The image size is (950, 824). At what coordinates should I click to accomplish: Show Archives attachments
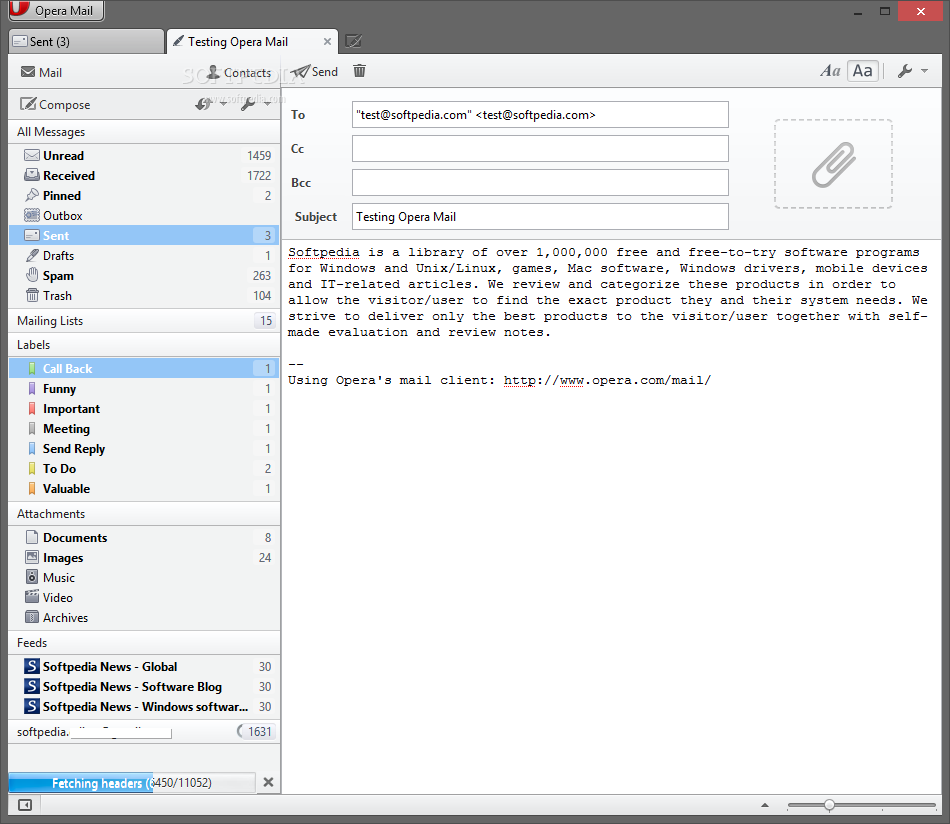coord(144,617)
